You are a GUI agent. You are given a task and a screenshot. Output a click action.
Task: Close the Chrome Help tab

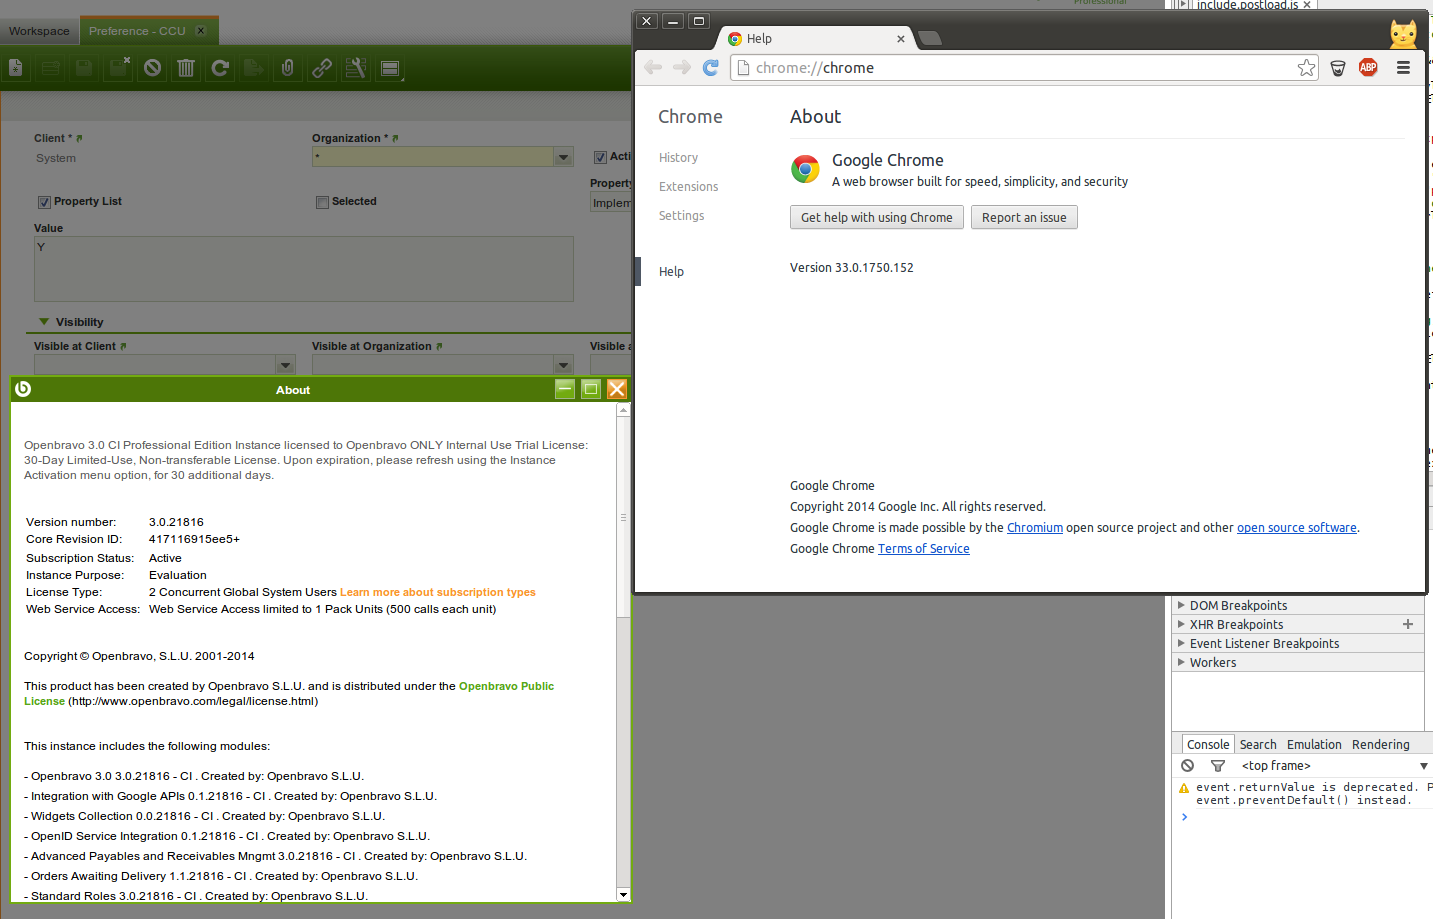point(901,39)
